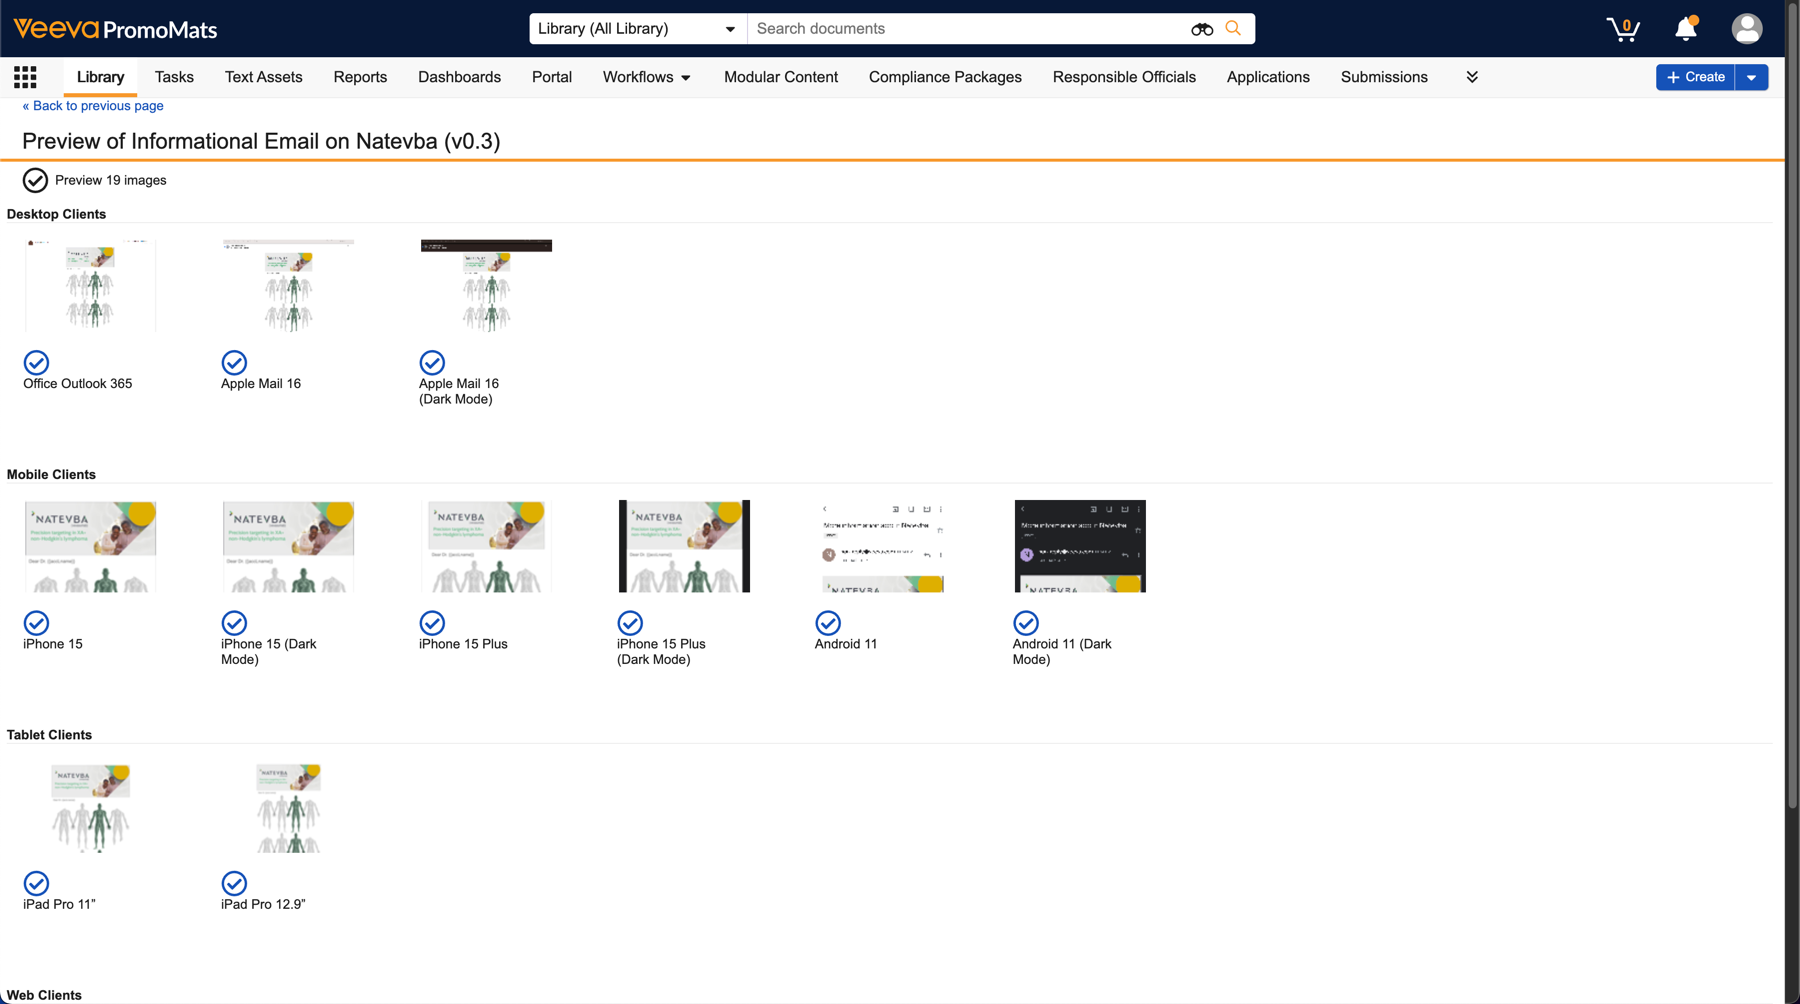
Task: Uncheck Office Outlook 365 preview
Action: pyautogui.click(x=36, y=362)
